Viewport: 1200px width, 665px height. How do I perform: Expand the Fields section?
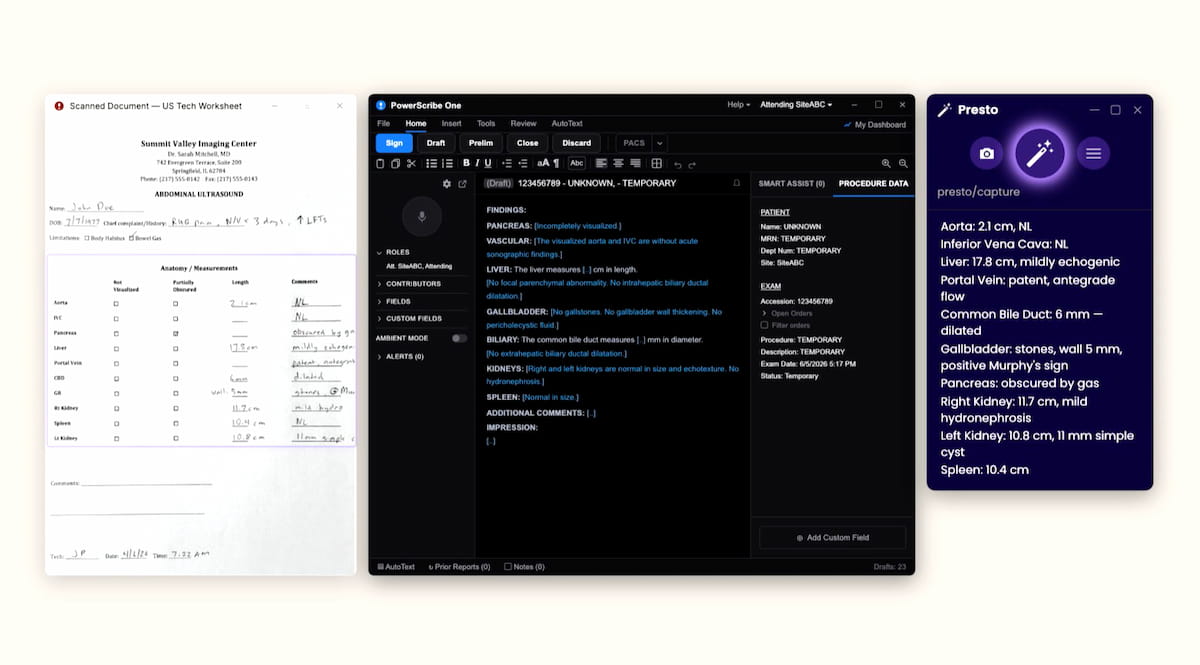(394, 301)
